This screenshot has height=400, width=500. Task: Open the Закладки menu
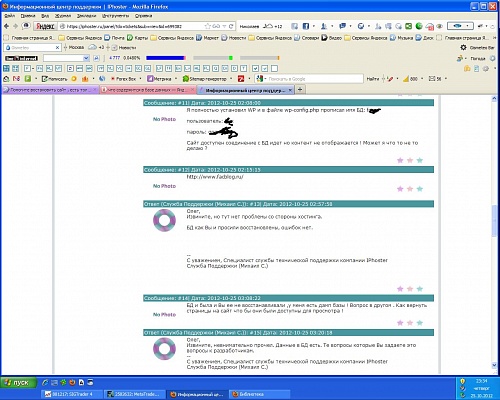pyautogui.click(x=86, y=16)
